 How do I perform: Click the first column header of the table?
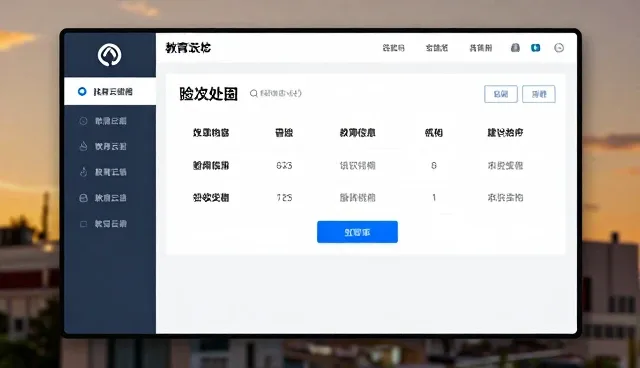(211, 133)
